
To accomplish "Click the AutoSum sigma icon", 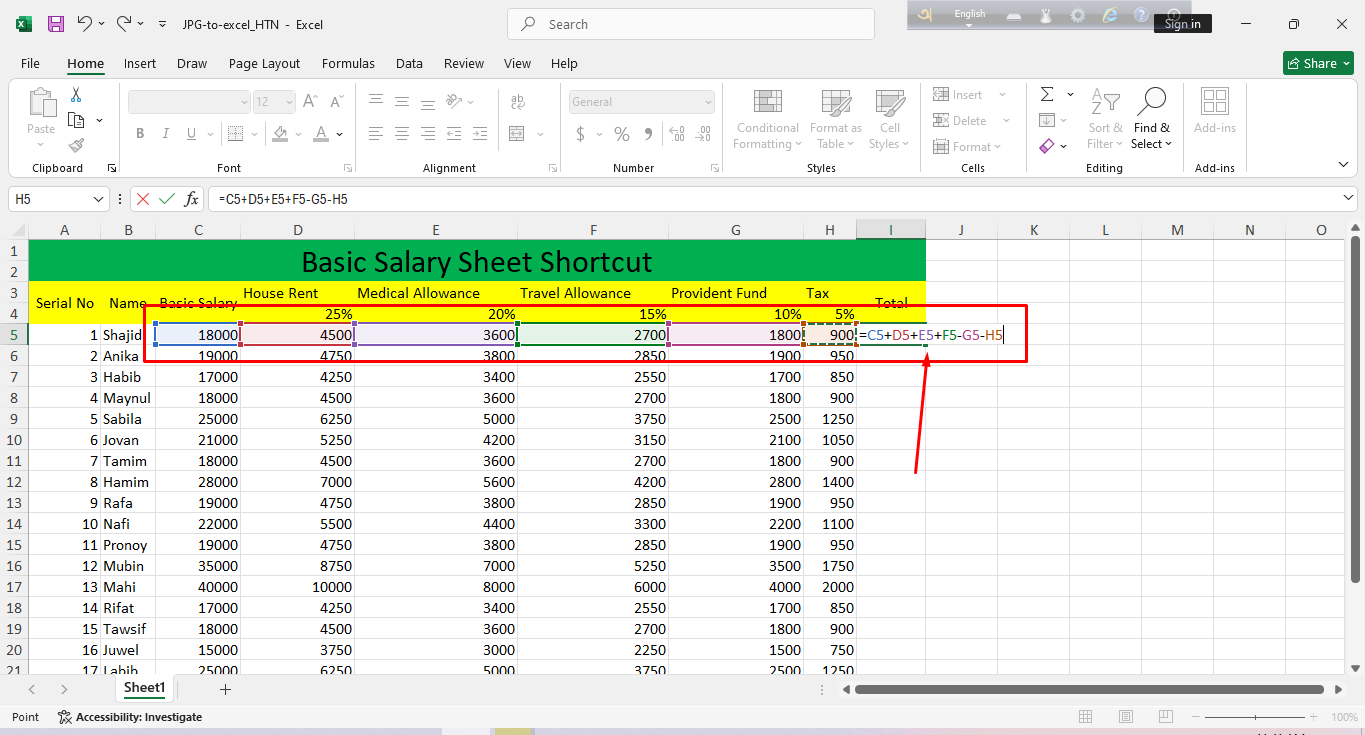I will coord(1047,95).
